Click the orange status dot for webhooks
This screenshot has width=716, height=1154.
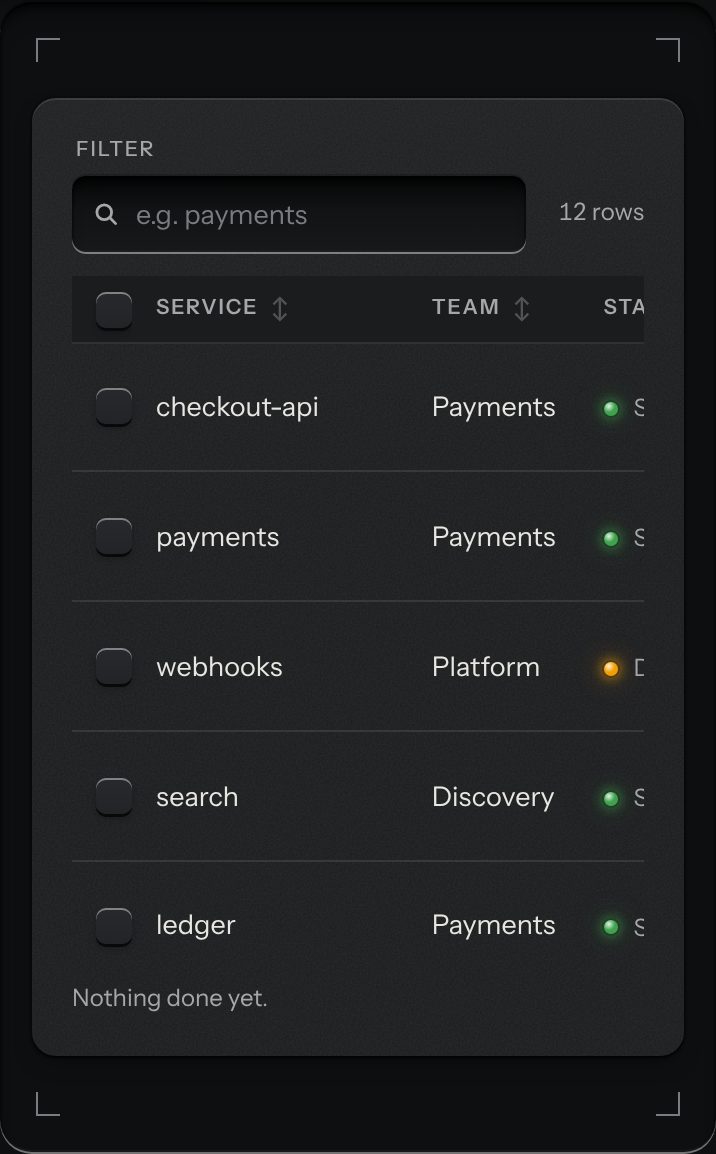click(611, 668)
